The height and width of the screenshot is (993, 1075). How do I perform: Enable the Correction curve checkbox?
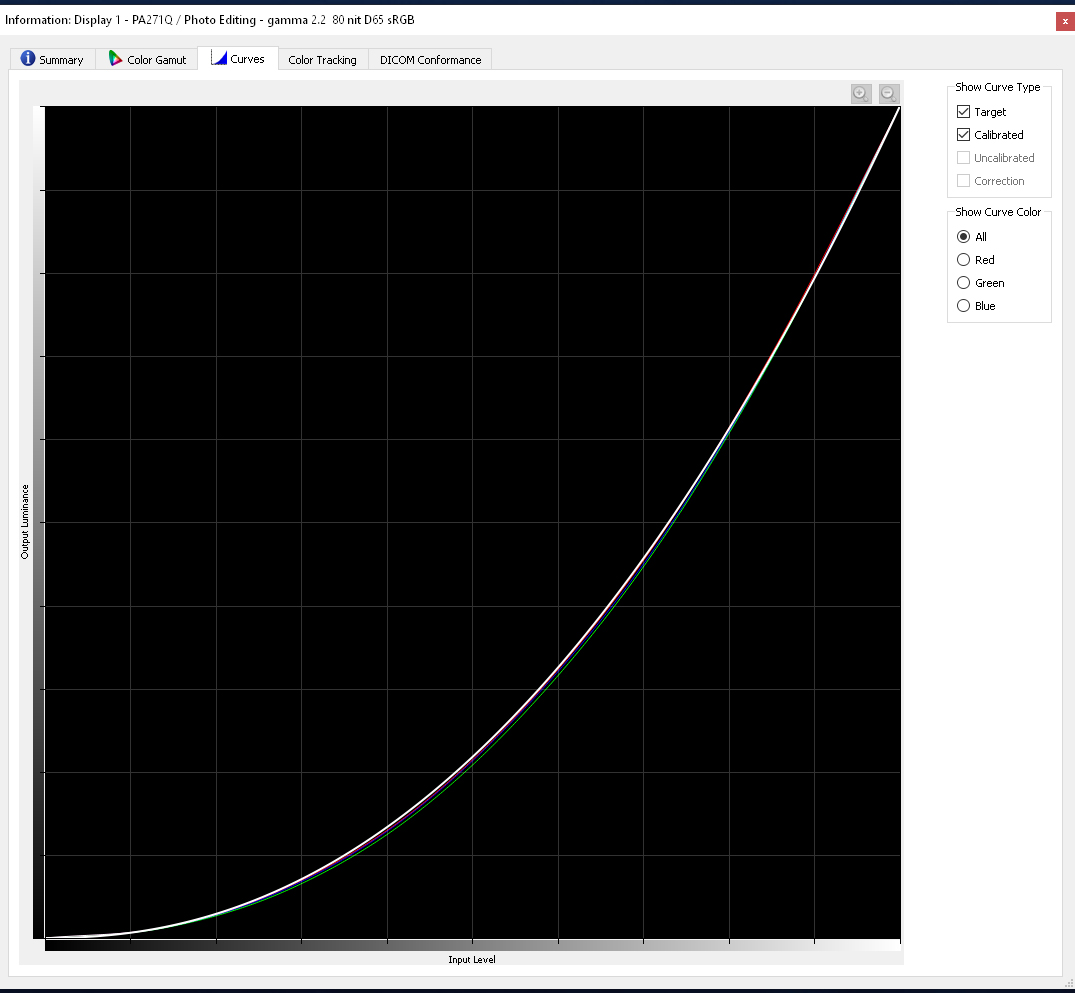click(x=964, y=181)
